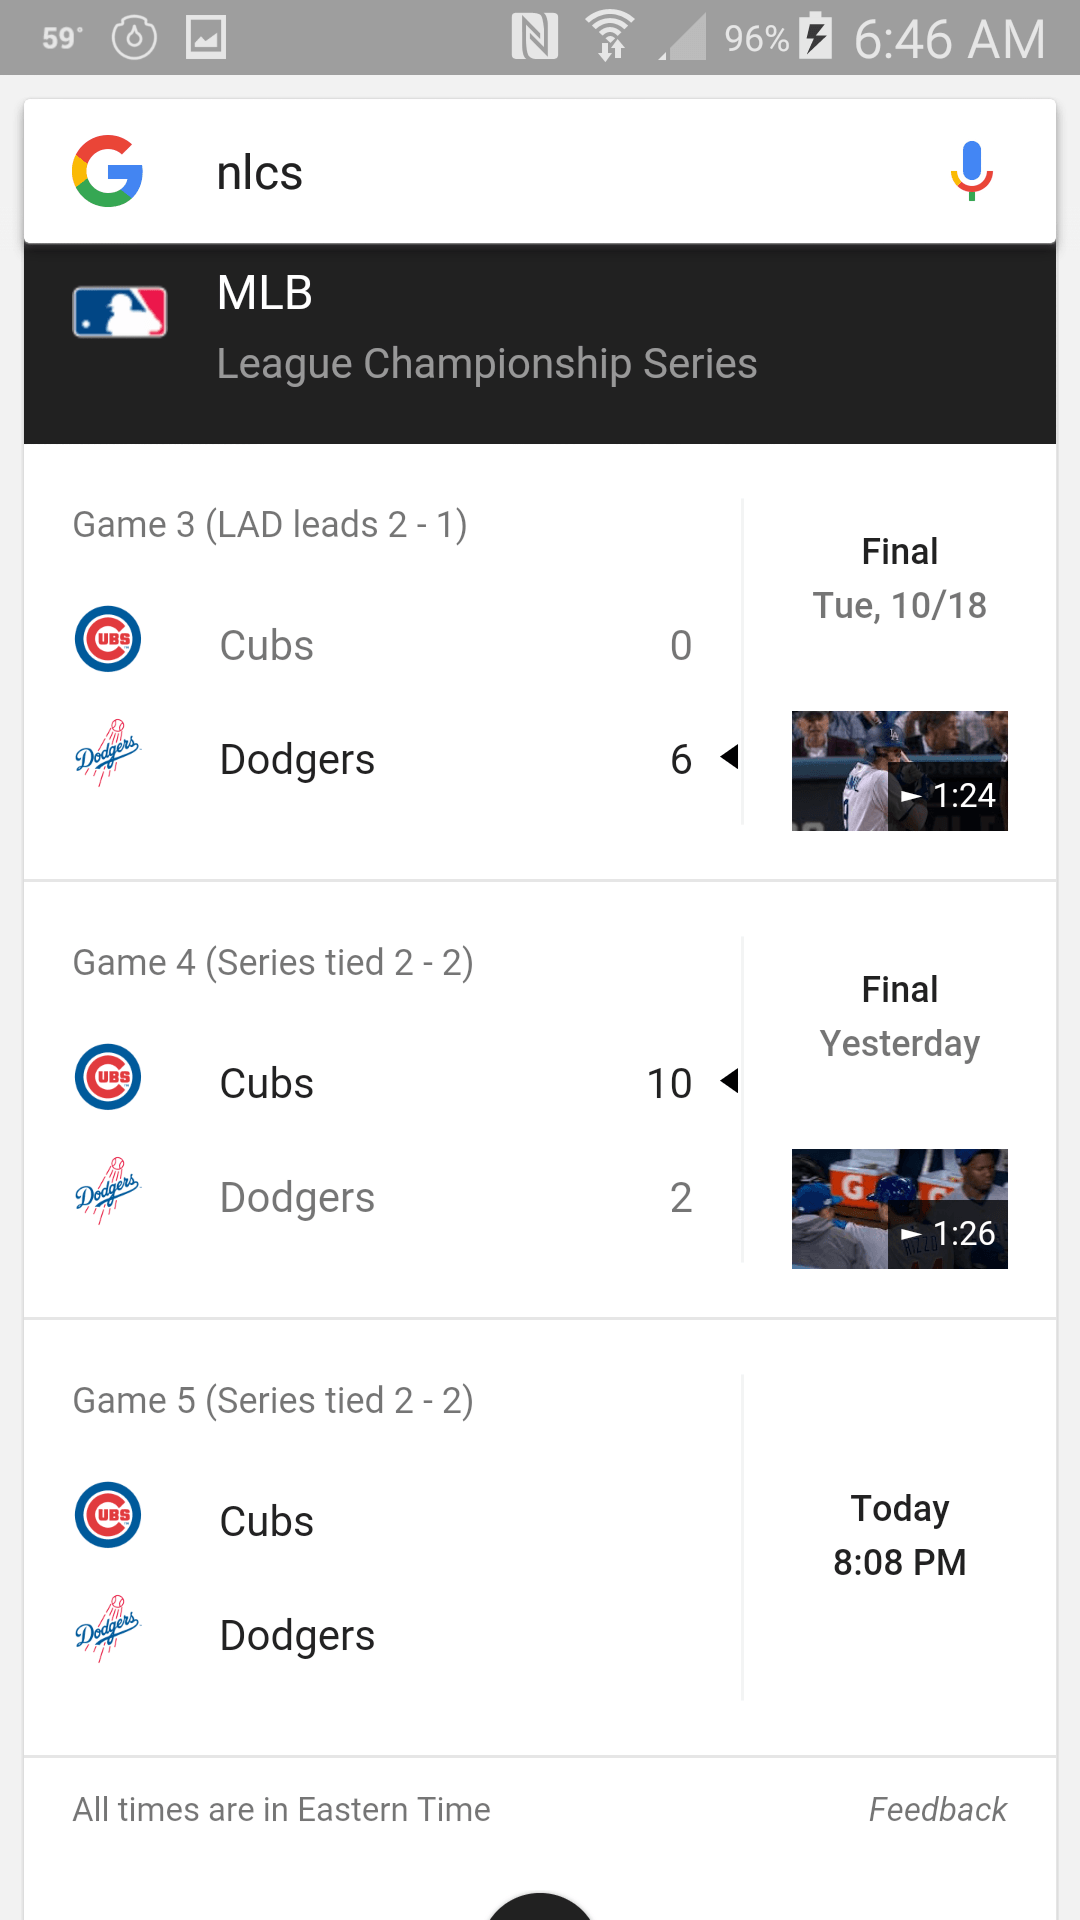Image resolution: width=1080 pixels, height=1920 pixels.
Task: Open Game 5 Today 8:08 PM details
Action: point(900,1535)
